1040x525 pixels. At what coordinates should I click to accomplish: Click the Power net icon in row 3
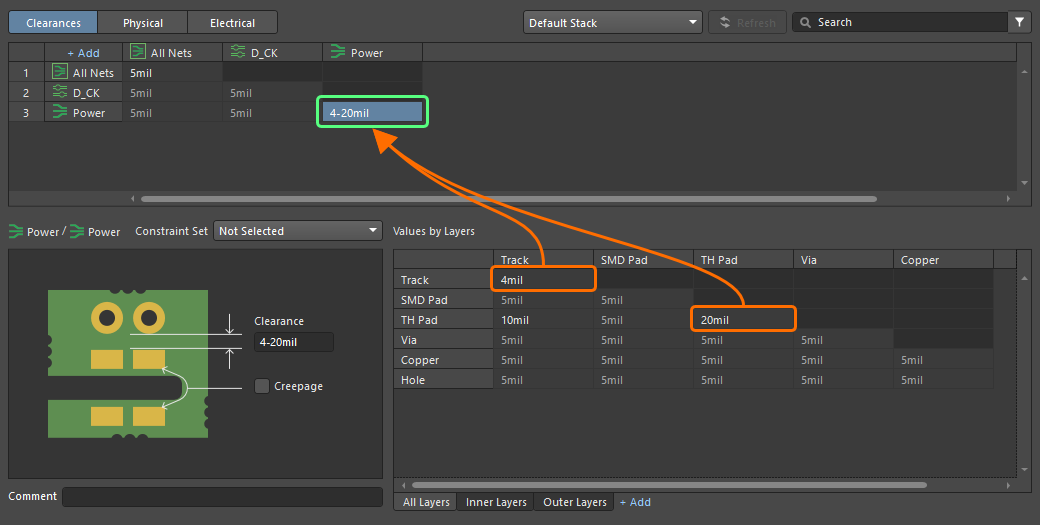pos(60,113)
